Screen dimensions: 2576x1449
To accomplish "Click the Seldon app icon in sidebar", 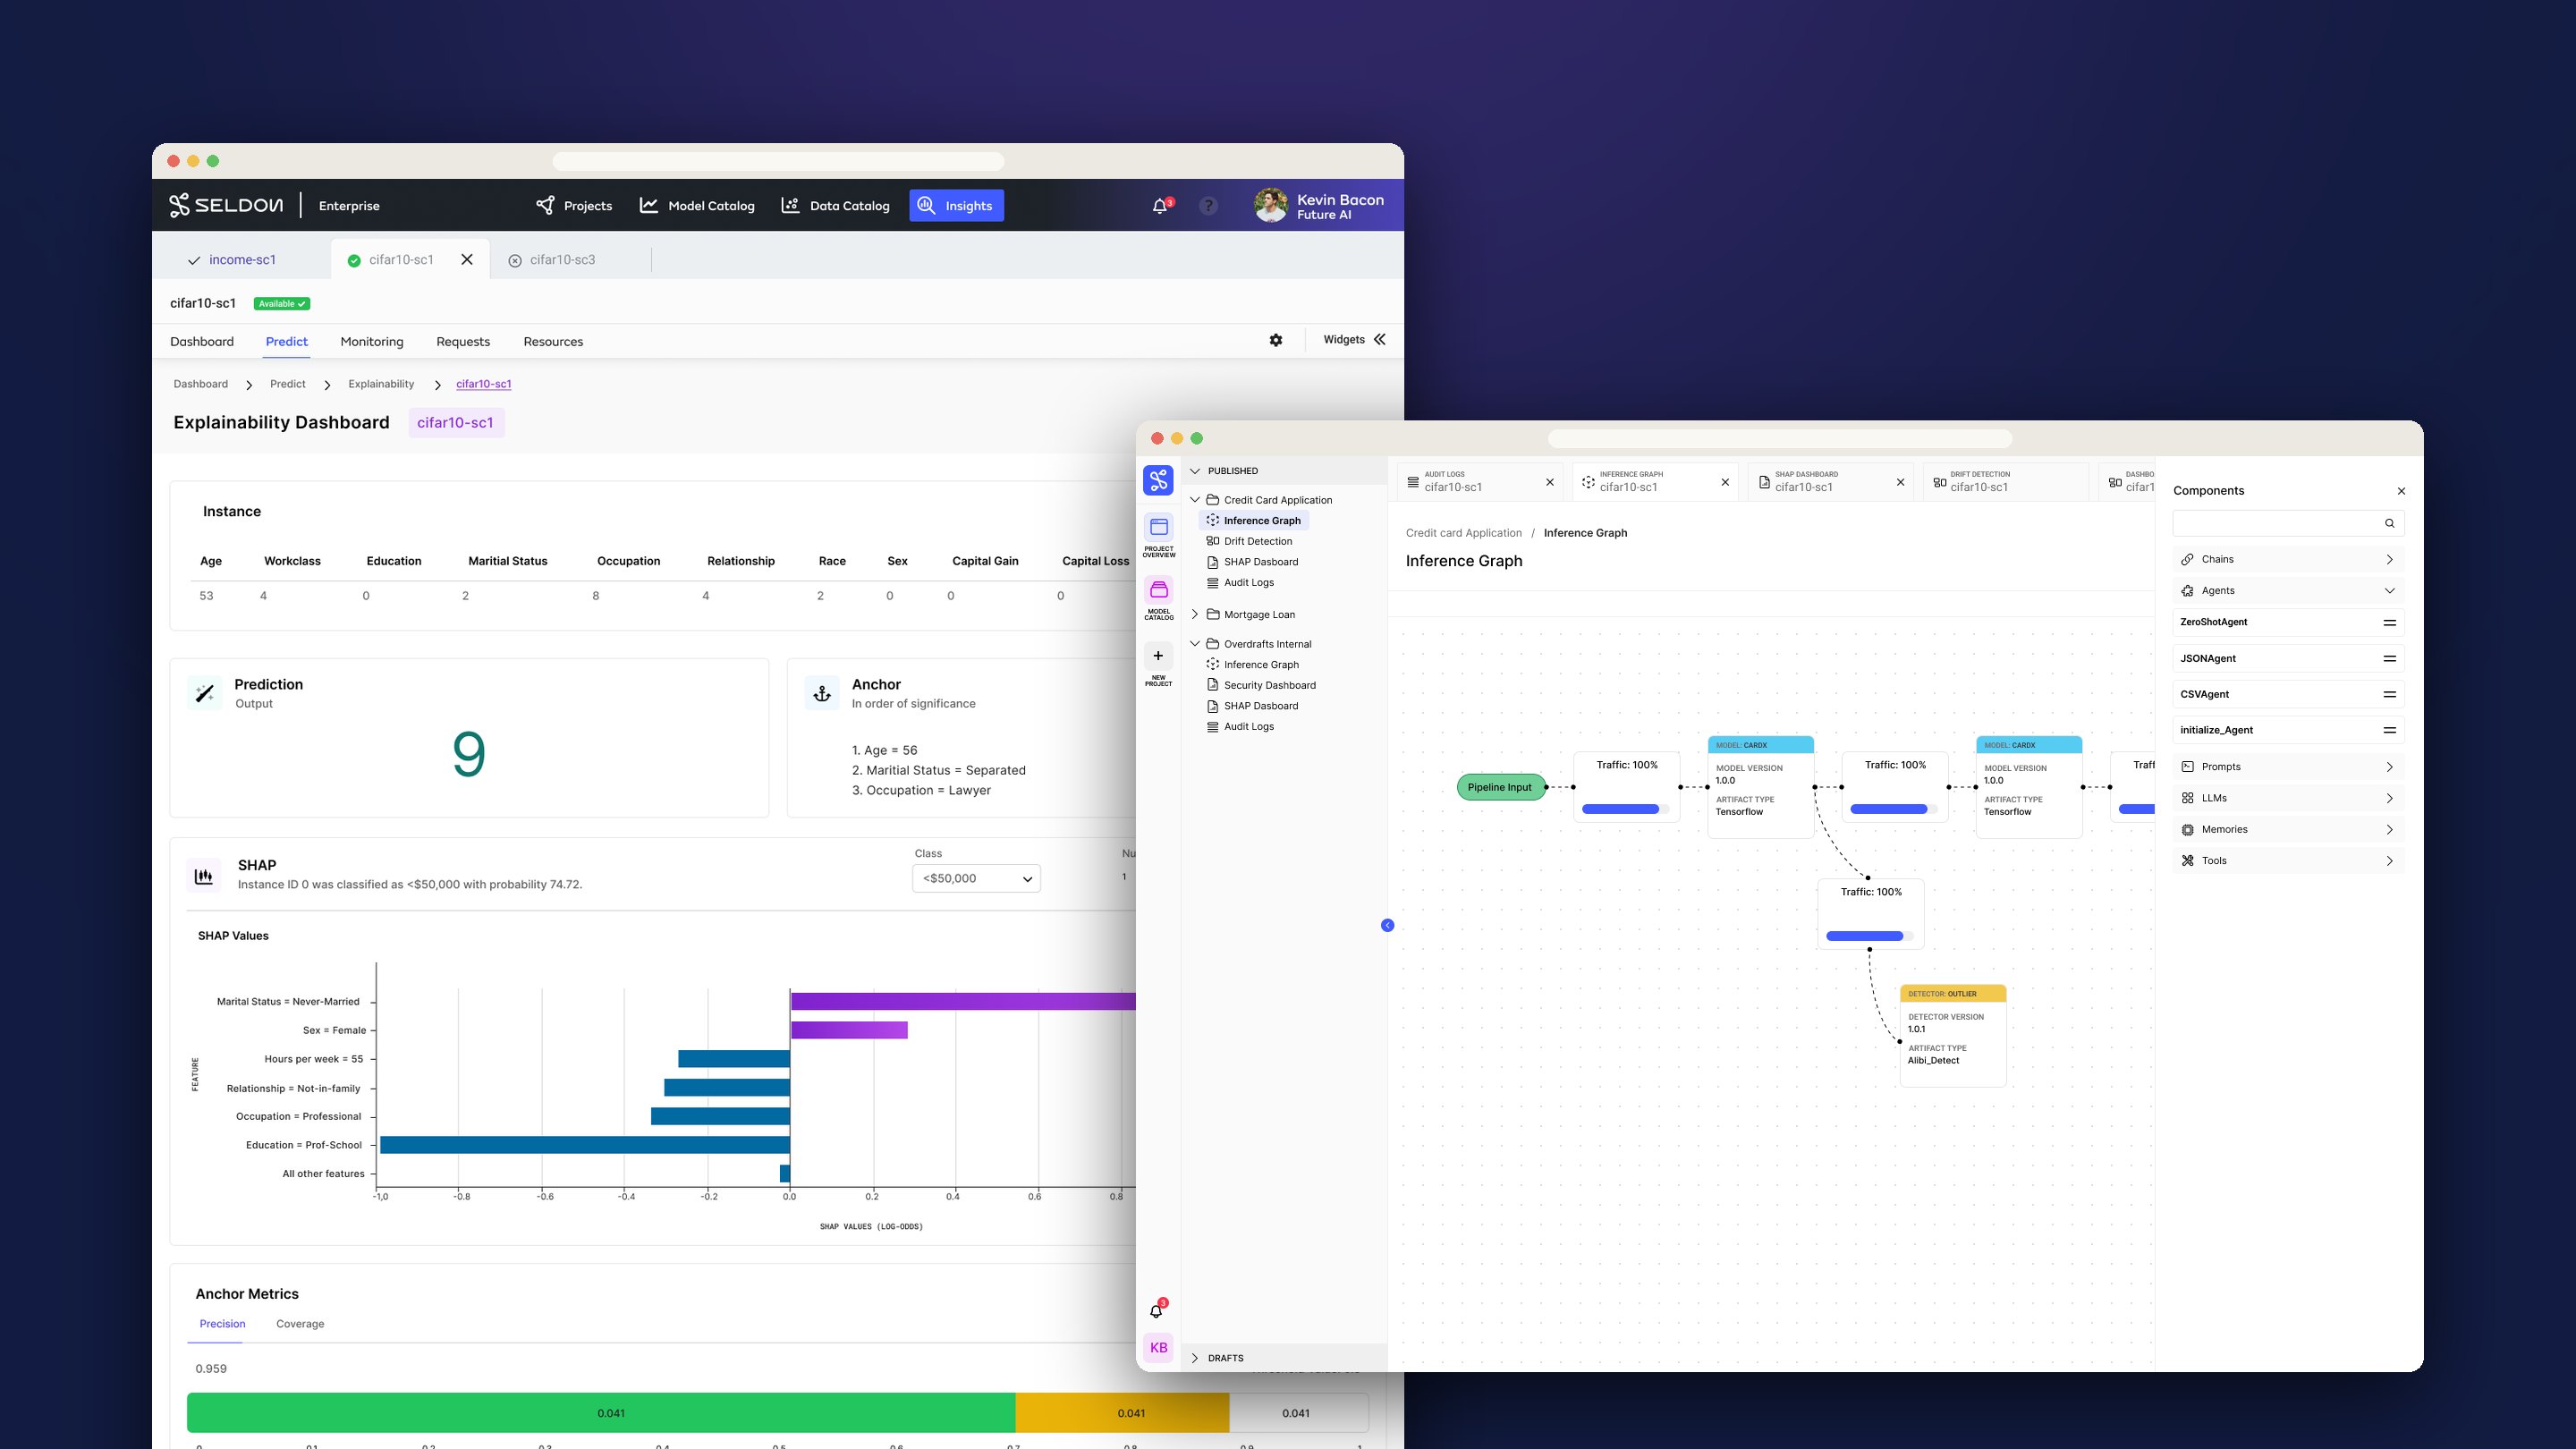I will 1158,480.
